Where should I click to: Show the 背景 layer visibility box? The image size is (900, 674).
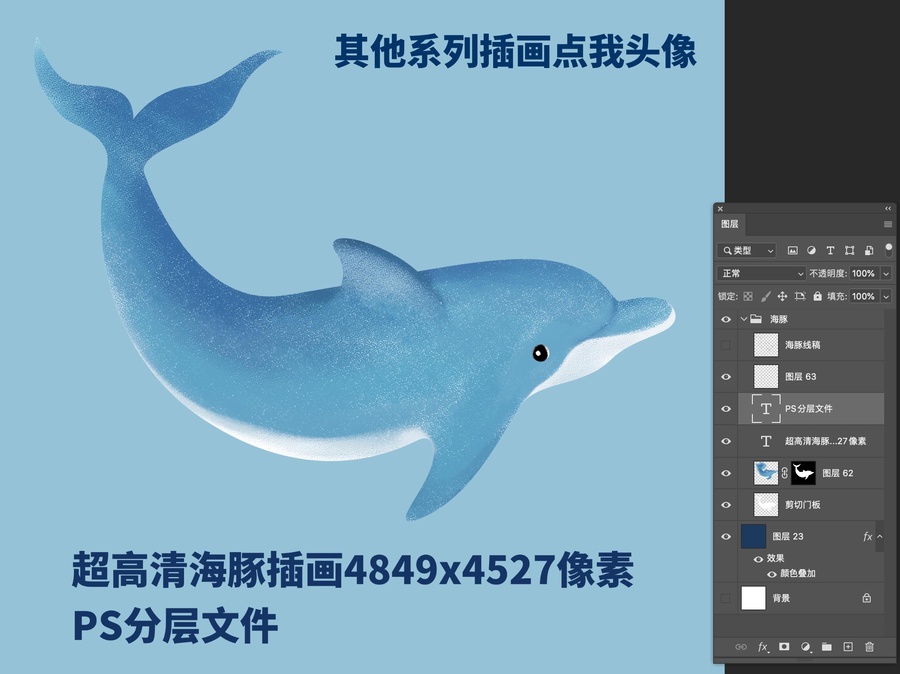coord(726,598)
